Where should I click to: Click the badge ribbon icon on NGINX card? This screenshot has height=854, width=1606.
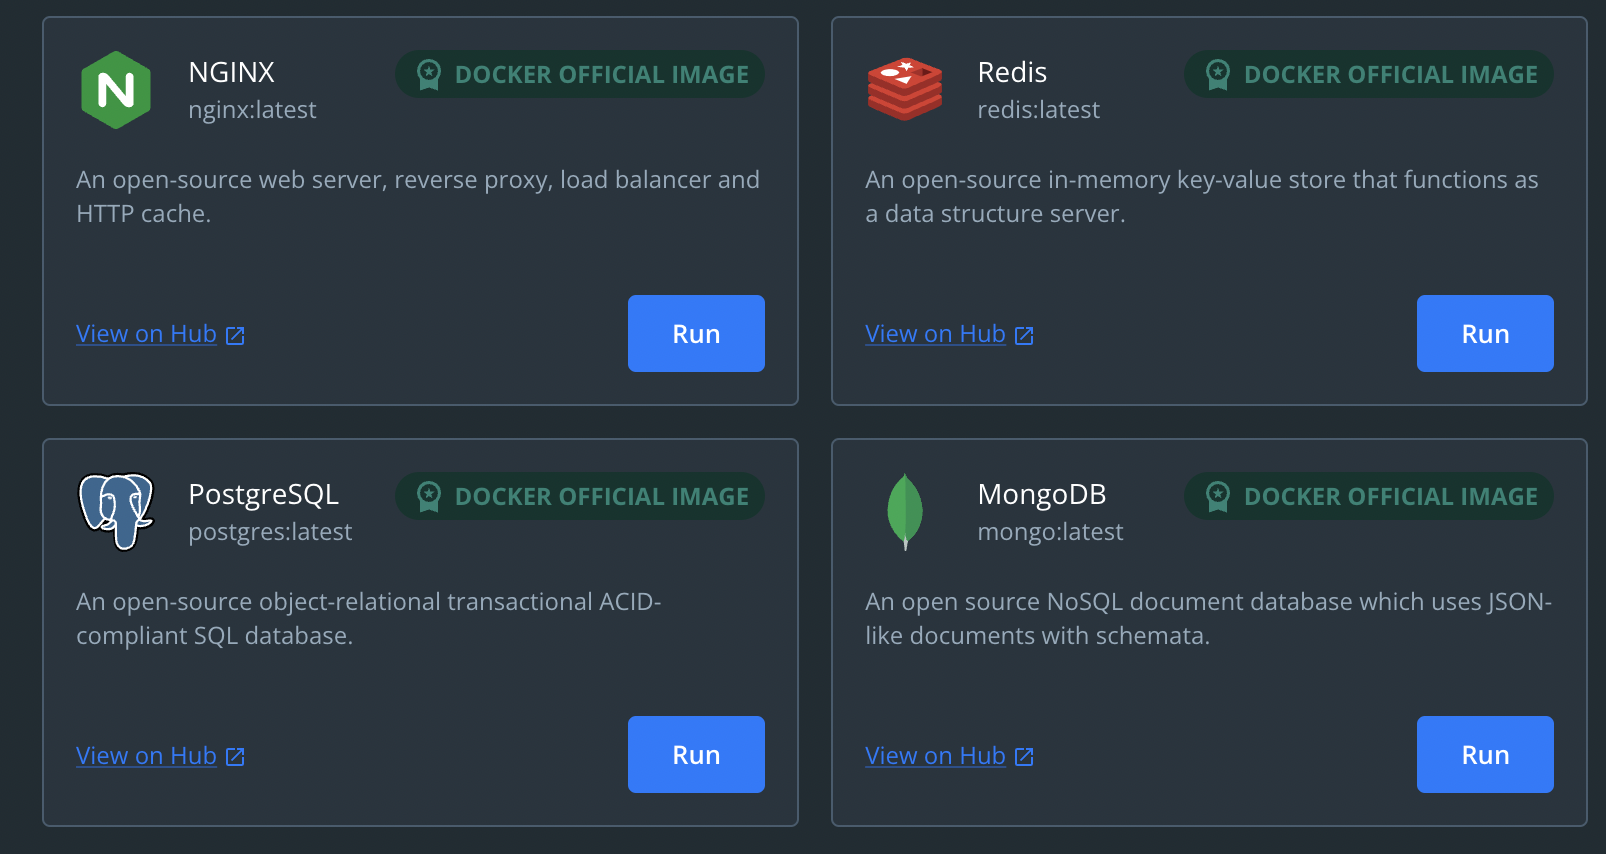click(x=429, y=75)
